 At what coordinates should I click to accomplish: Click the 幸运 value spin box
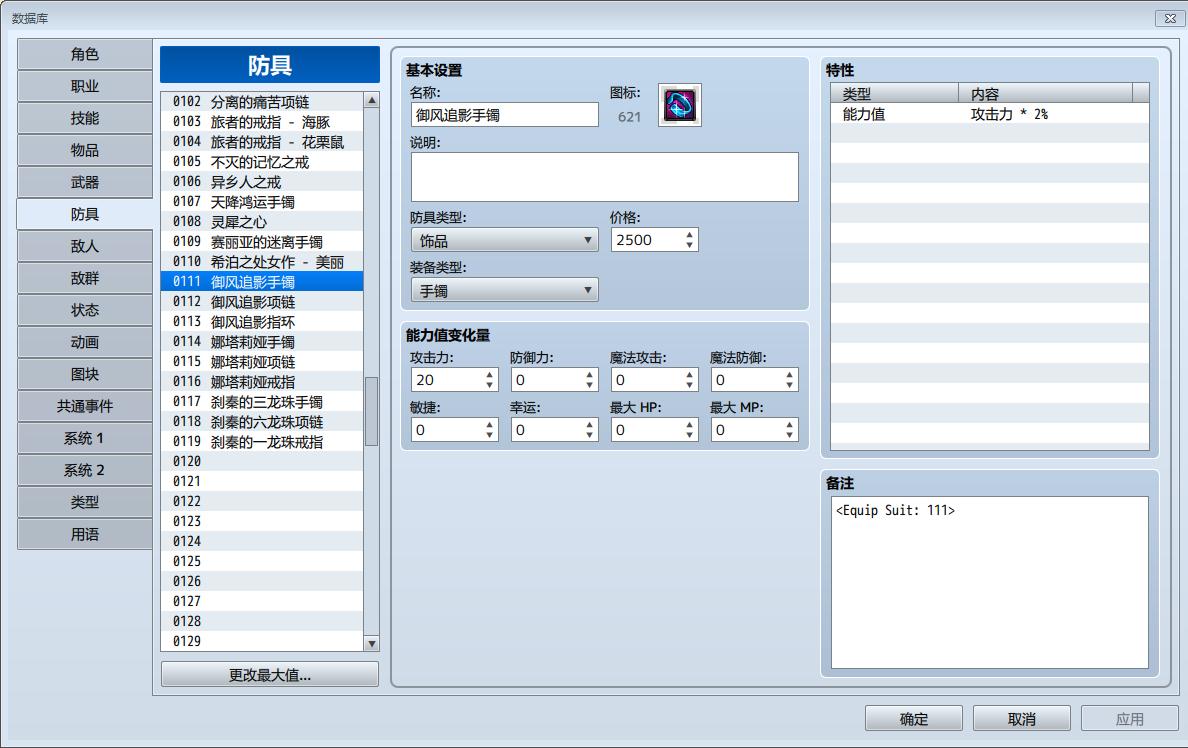554,430
